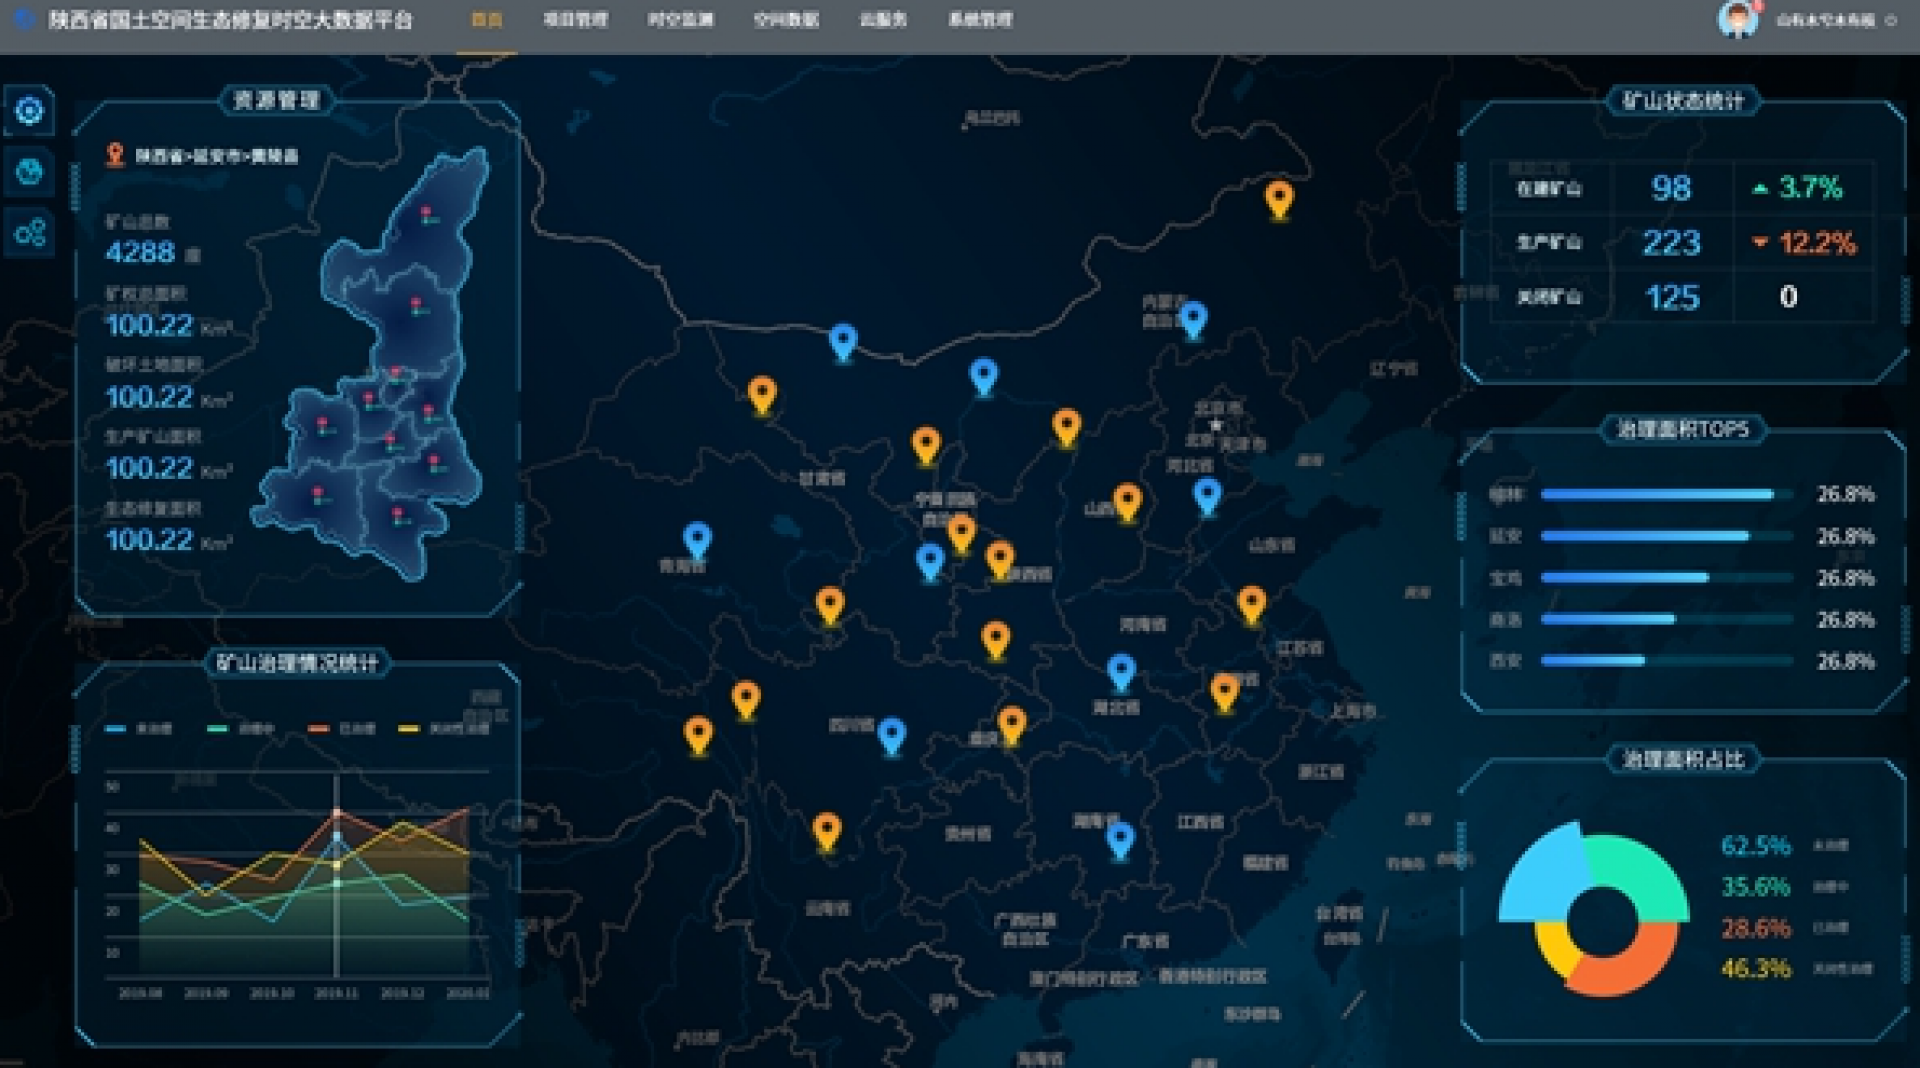Toggle the yellow series in line chart legend
Image resolution: width=1920 pixels, height=1068 pixels.
[444, 728]
